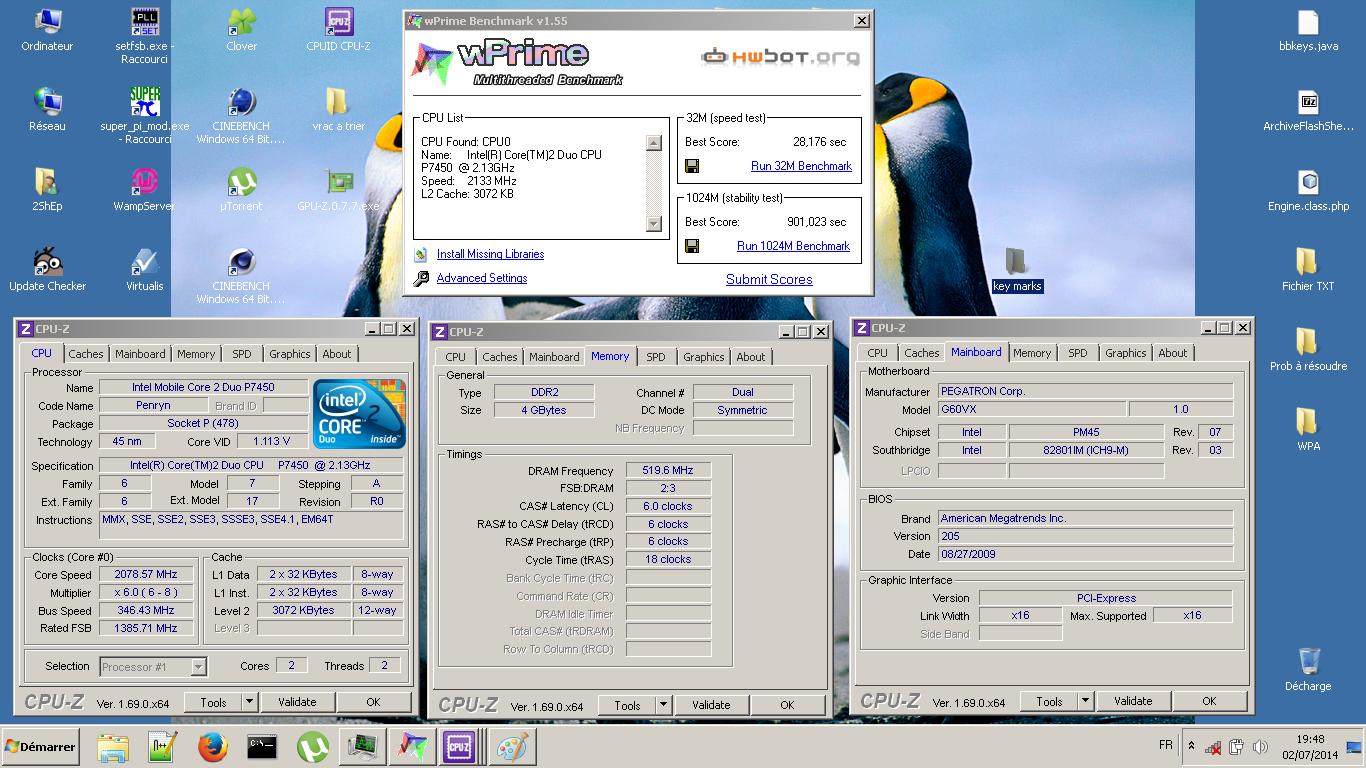This screenshot has height=768, width=1366.
Task: Select the Virtualis desktop icon
Action: [x=145, y=270]
